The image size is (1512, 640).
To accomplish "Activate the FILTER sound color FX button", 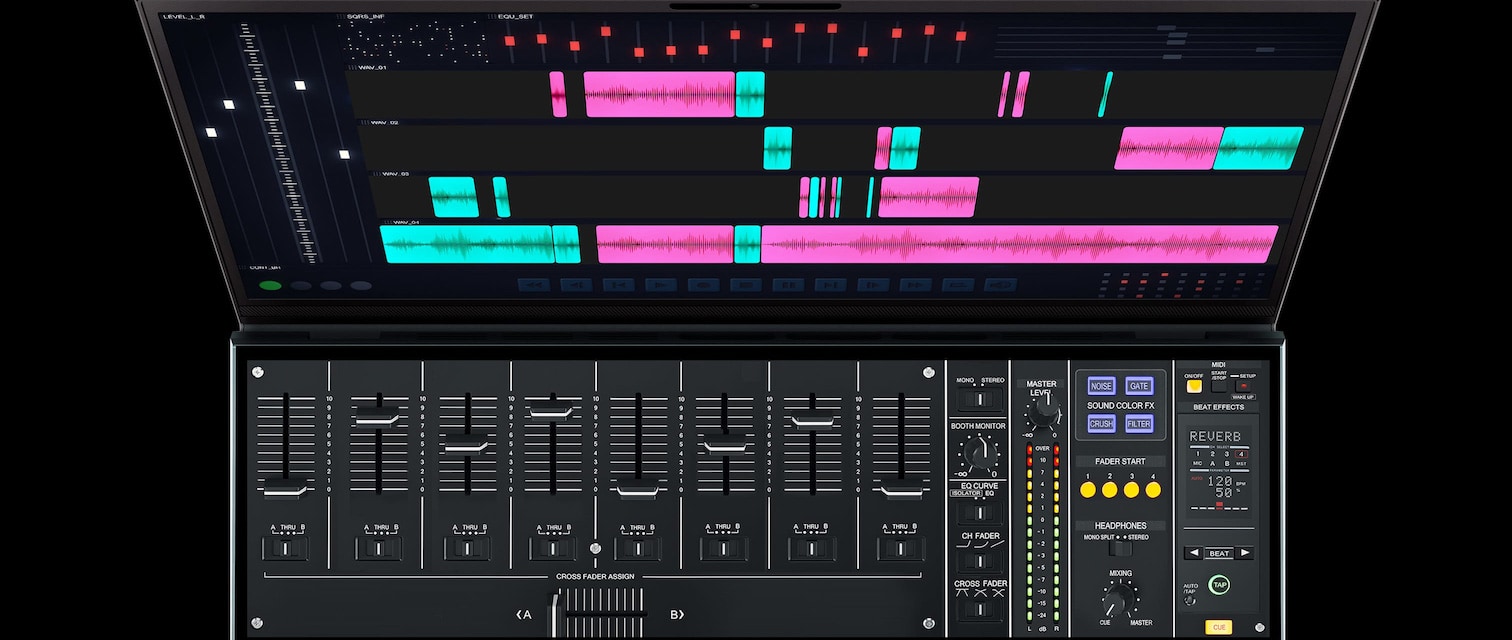I will [1139, 424].
